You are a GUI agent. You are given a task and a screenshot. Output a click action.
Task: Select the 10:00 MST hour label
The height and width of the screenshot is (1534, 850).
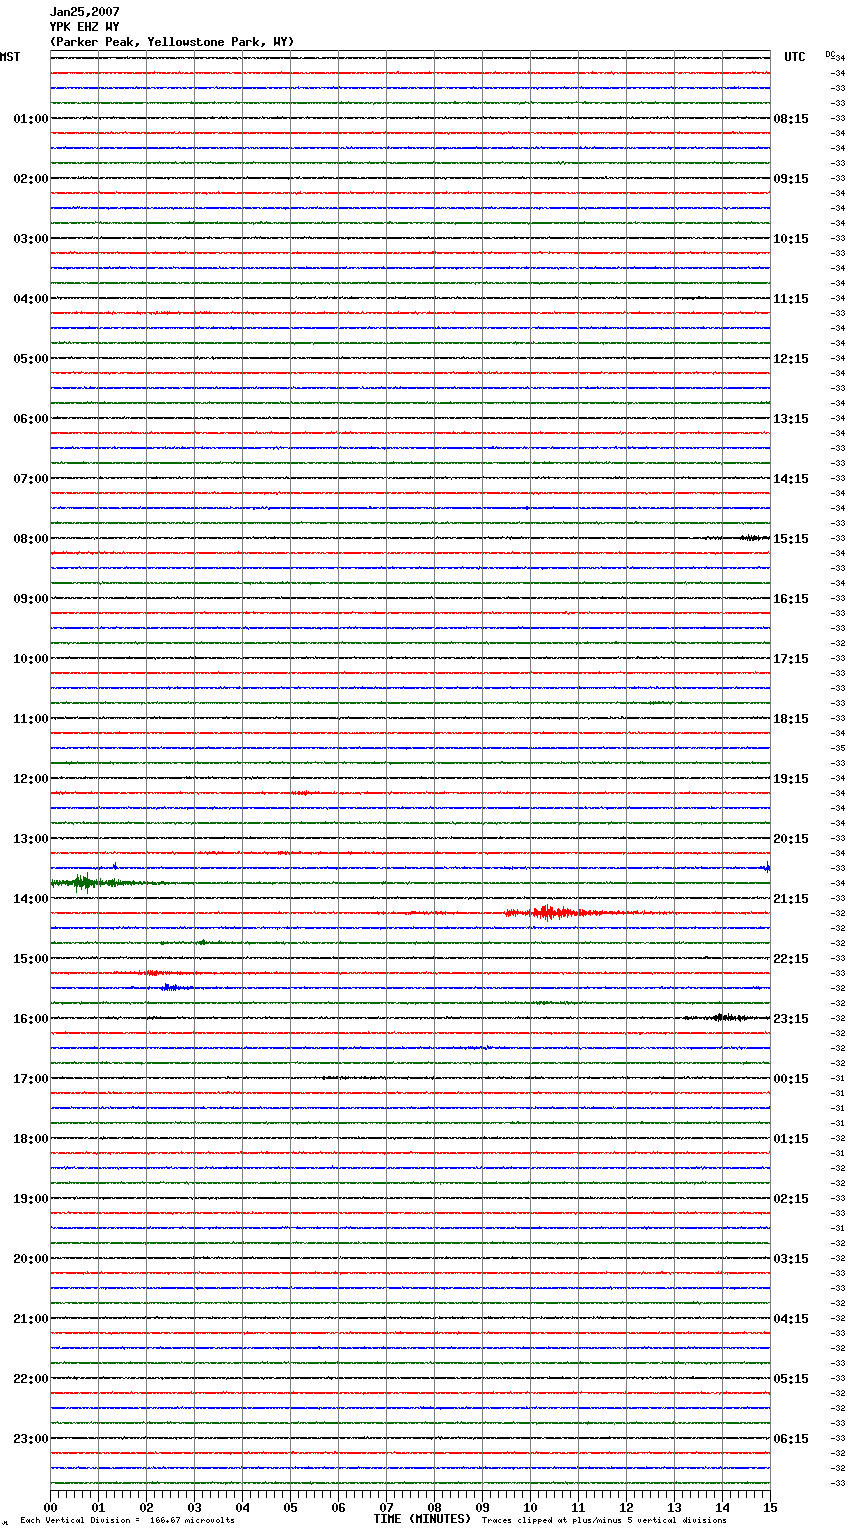[30, 659]
